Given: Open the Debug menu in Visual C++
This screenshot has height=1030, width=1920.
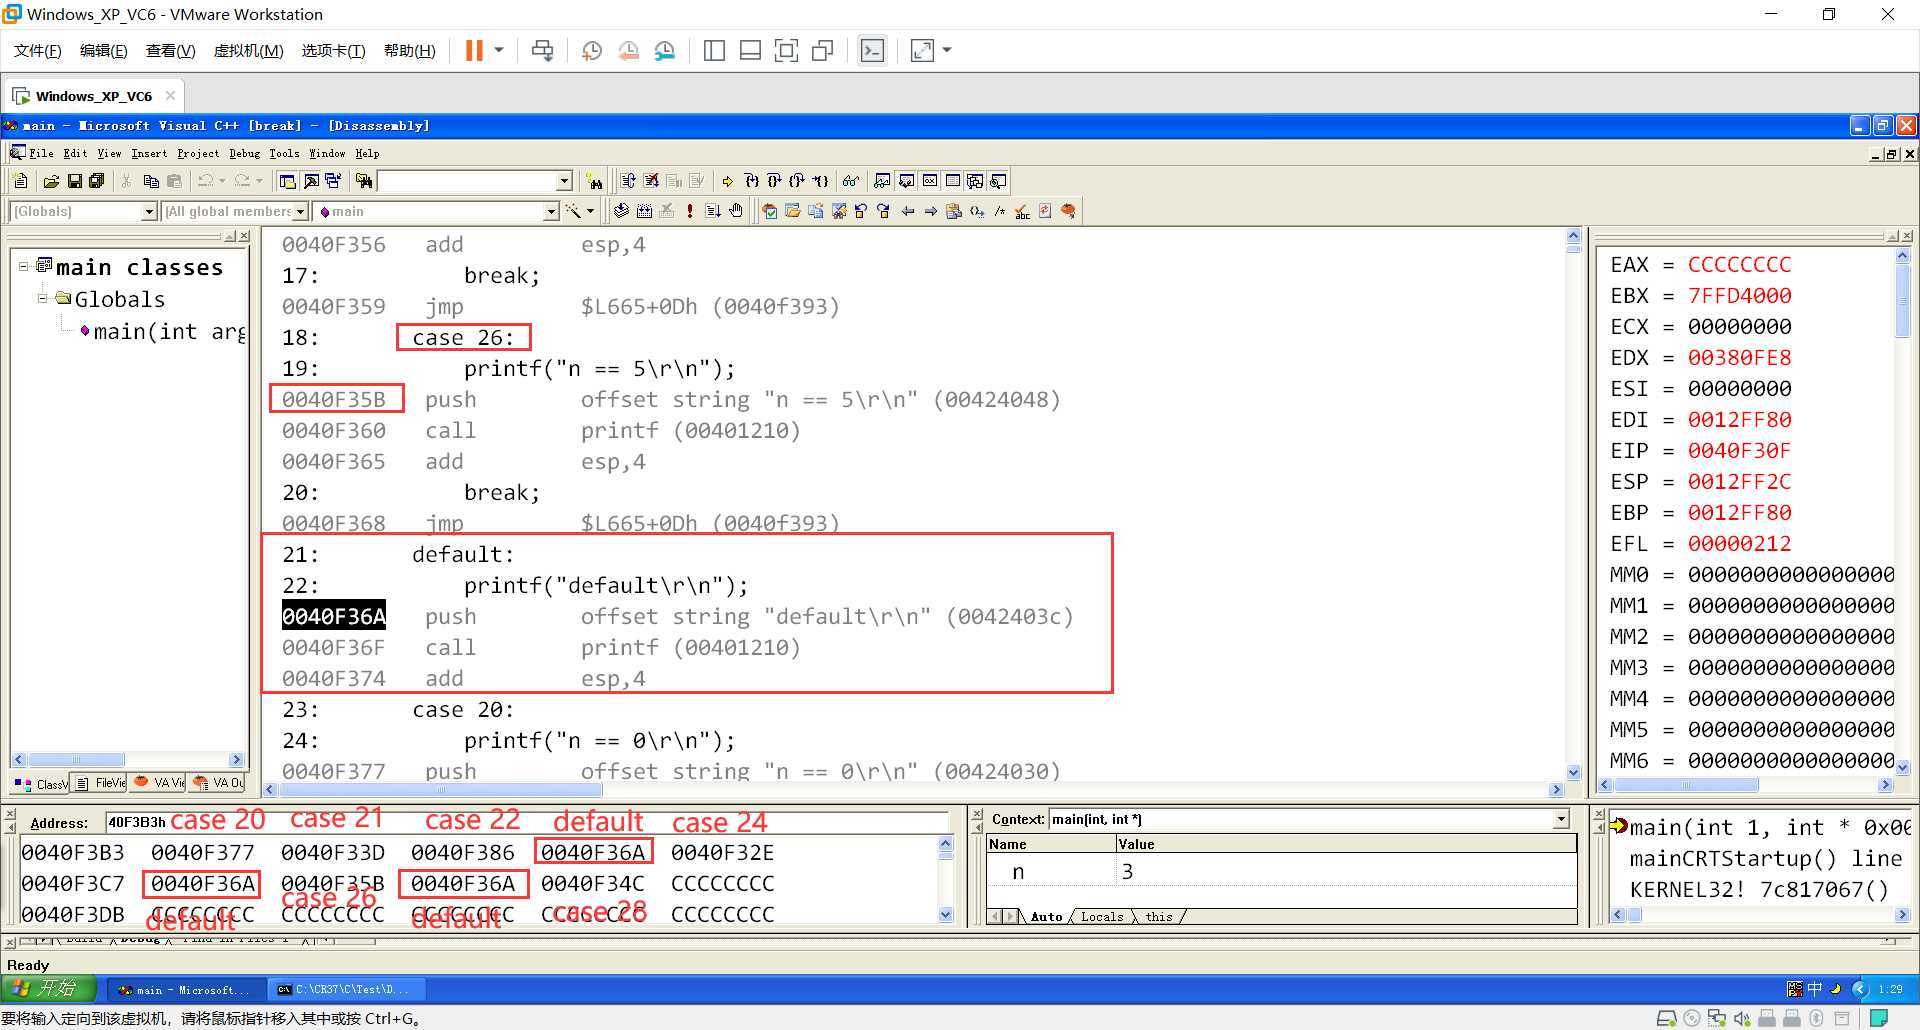Looking at the screenshot, I should pyautogui.click(x=244, y=153).
